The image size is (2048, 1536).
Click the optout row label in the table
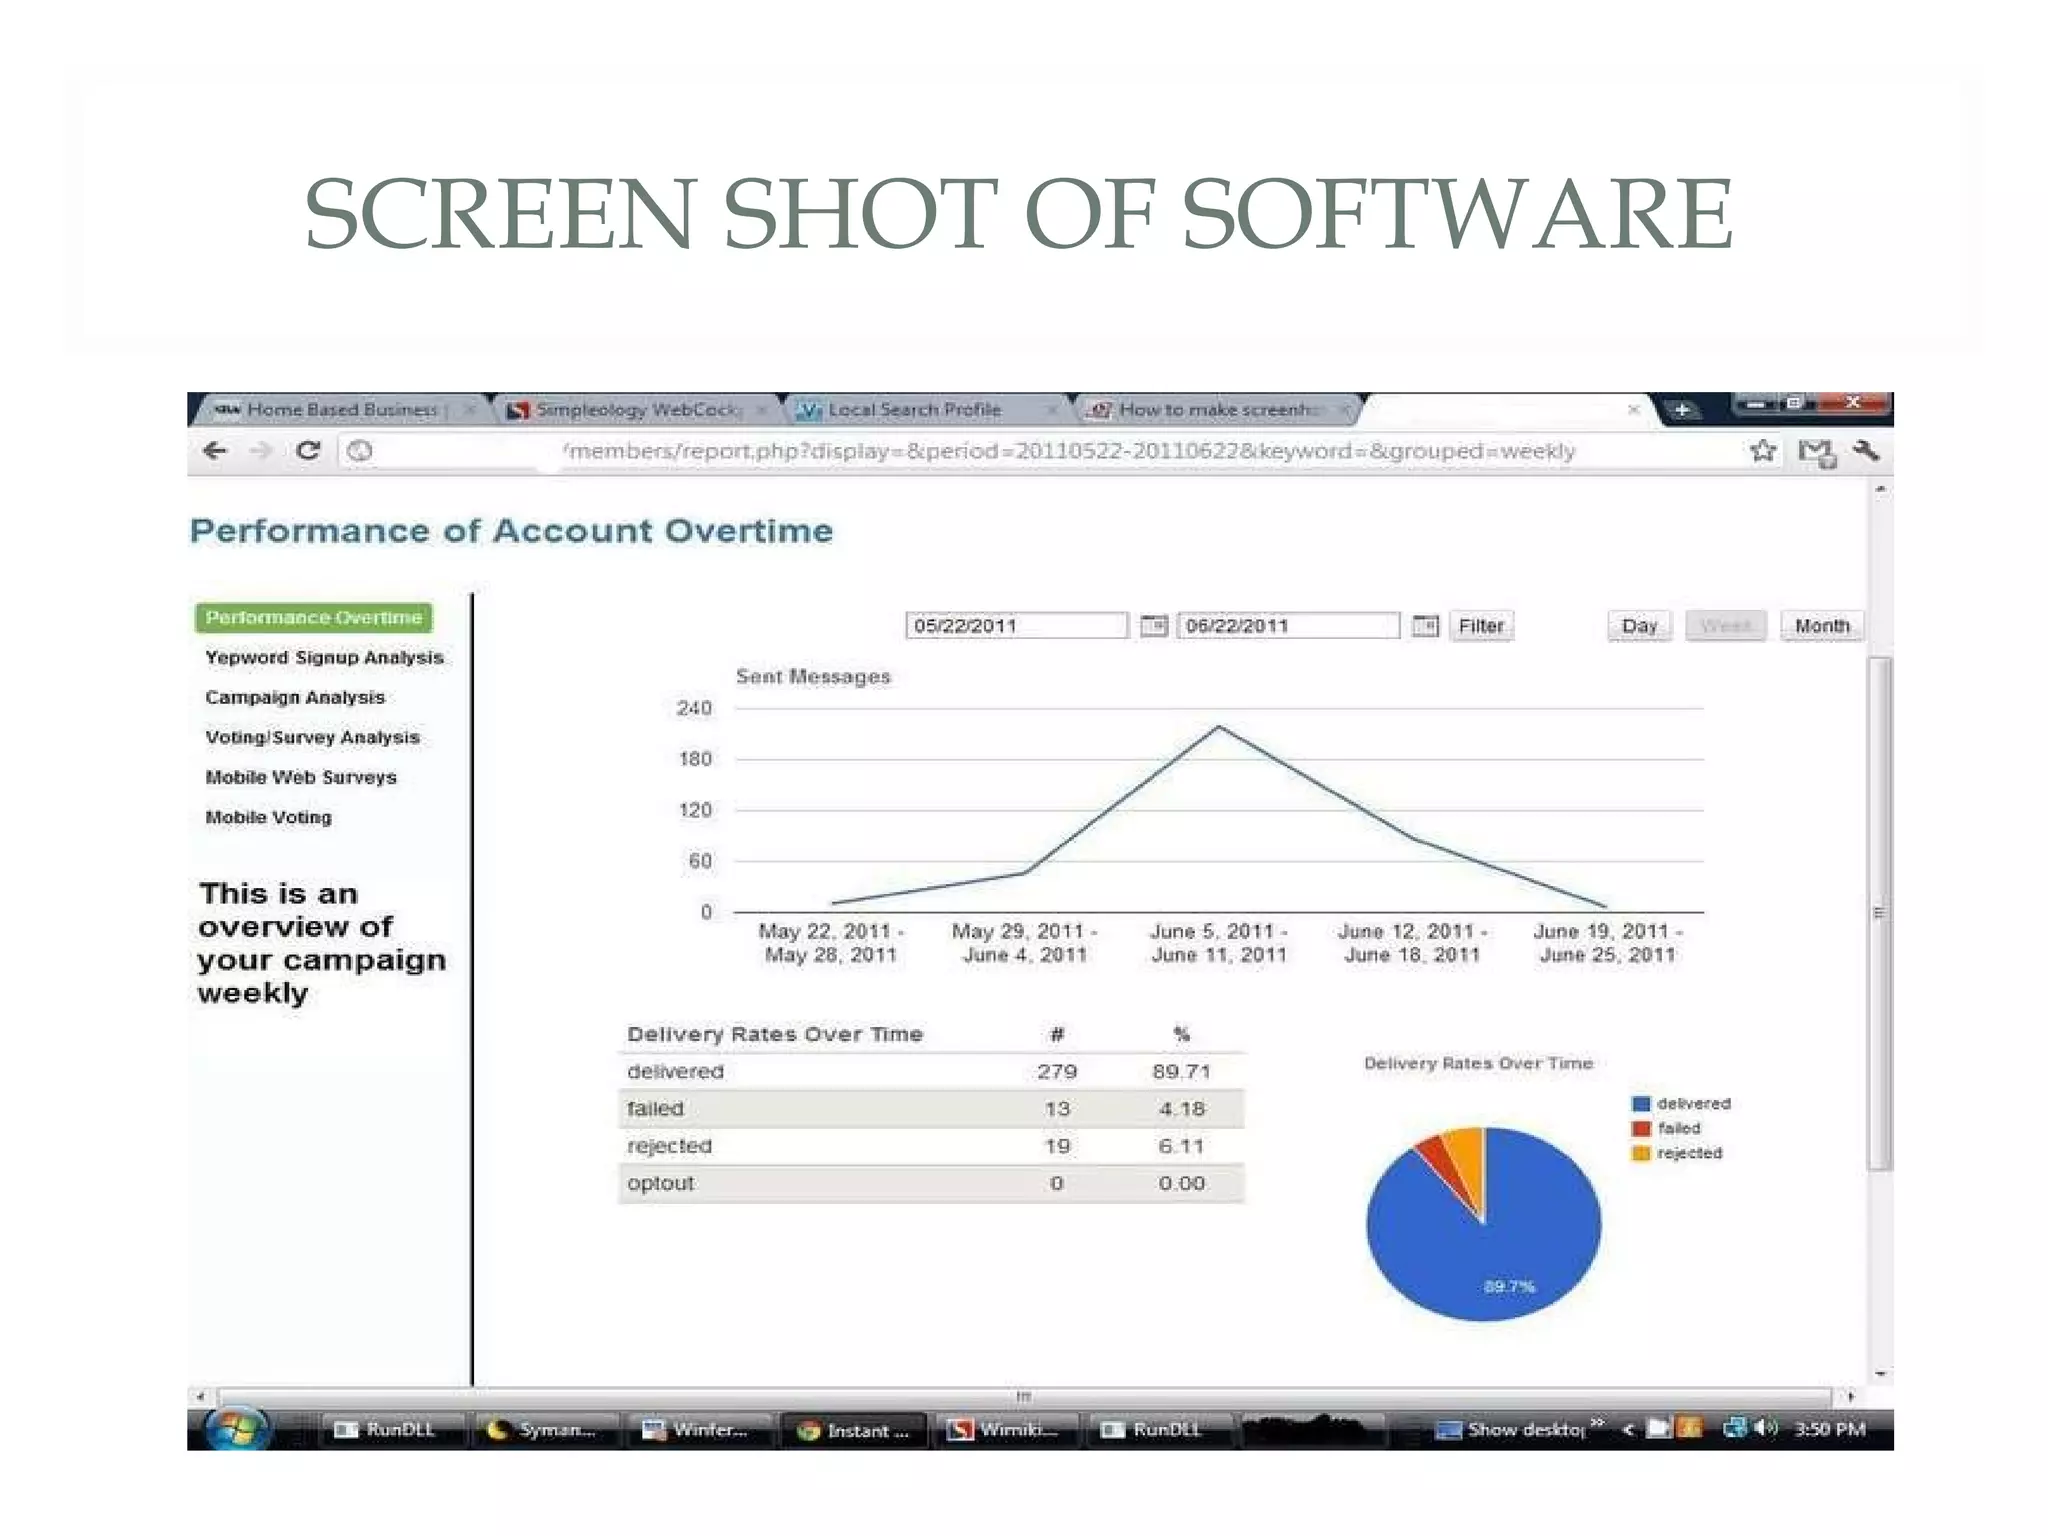pos(660,1183)
